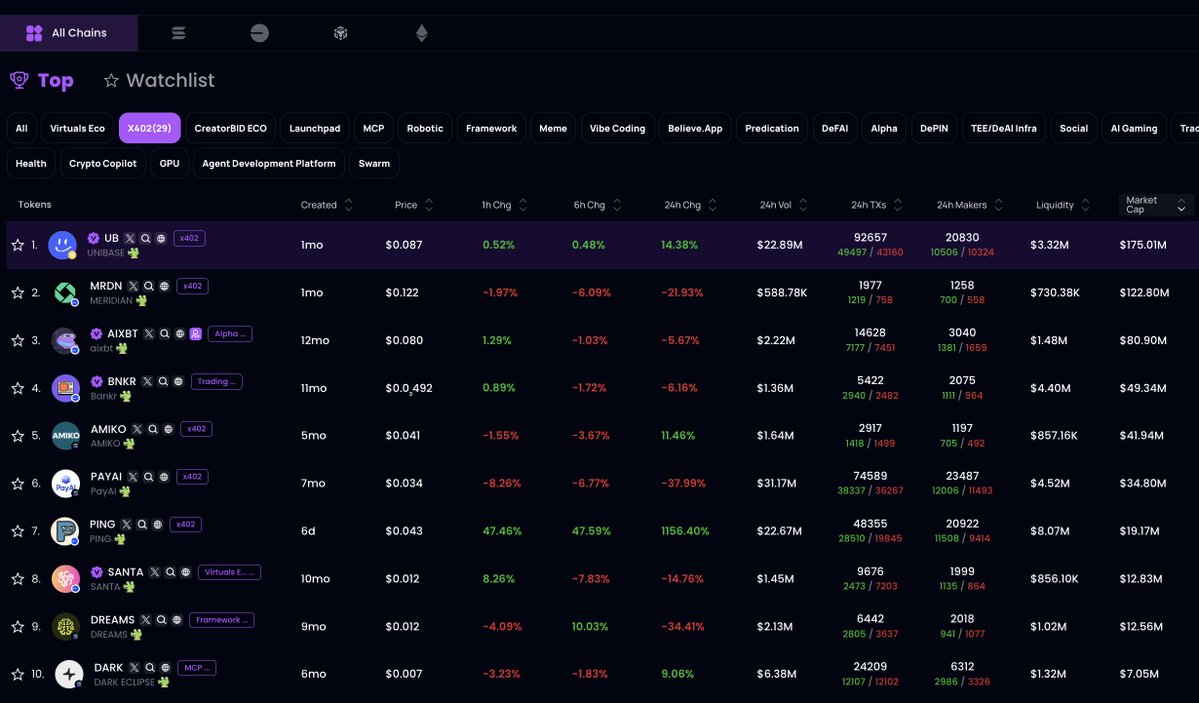Star the UB token for watchlist
1199x703 pixels.
pyautogui.click(x=17, y=245)
